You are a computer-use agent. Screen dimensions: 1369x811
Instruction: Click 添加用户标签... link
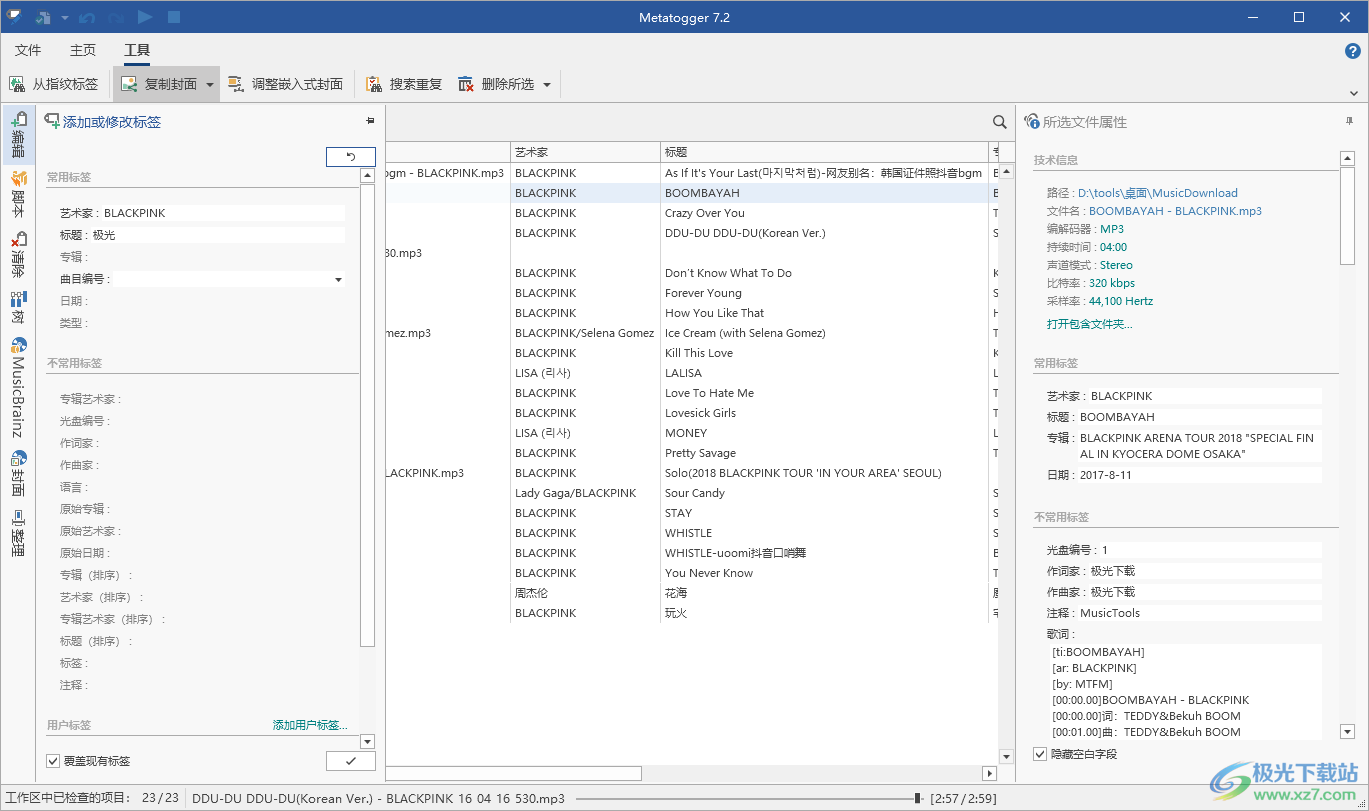click(310, 725)
